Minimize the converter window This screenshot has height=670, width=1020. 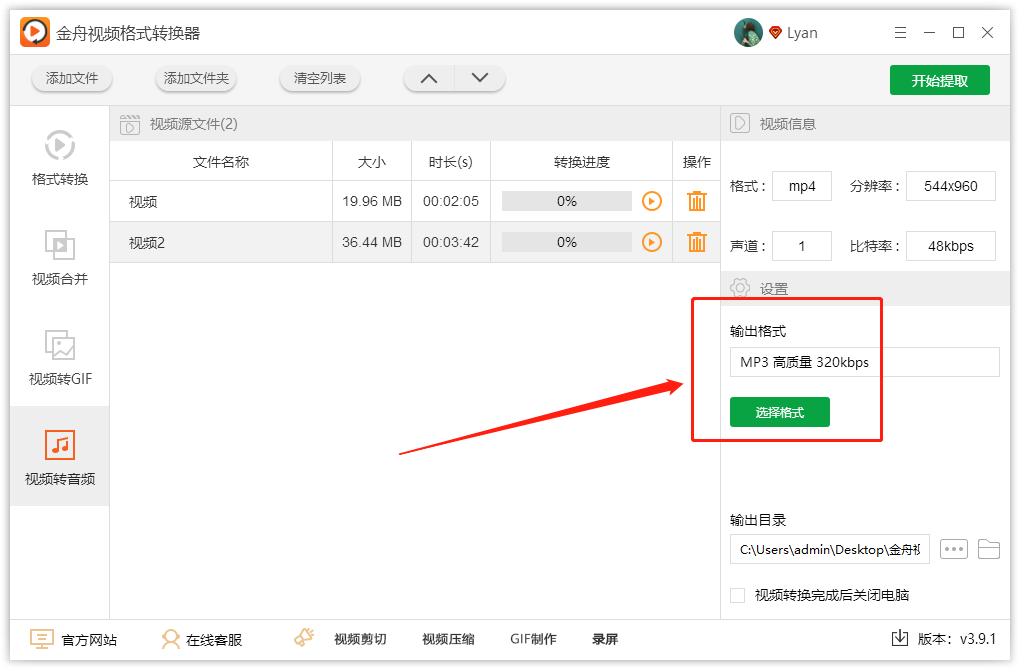tap(930, 33)
